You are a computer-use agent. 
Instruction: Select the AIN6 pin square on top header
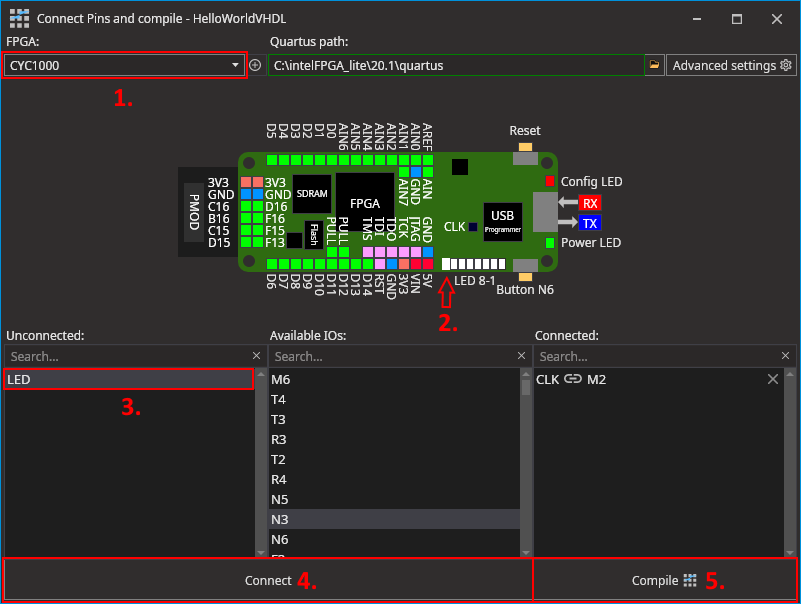pos(344,160)
